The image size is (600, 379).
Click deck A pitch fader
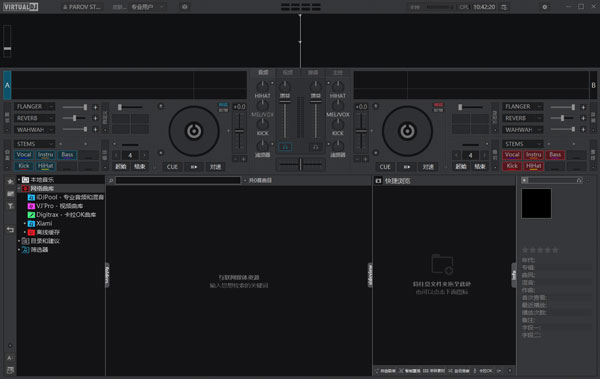240,132
